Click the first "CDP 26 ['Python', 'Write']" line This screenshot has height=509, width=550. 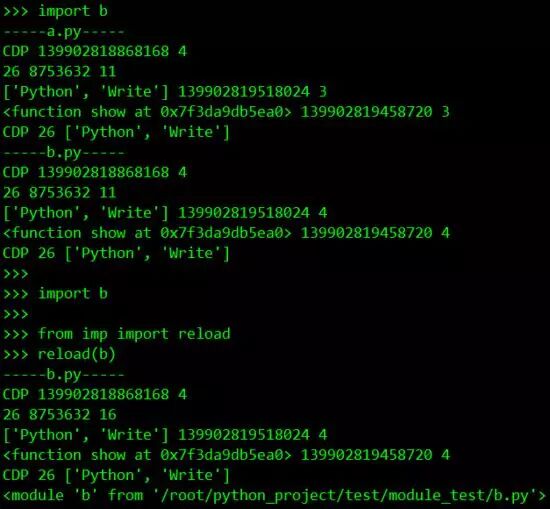[x=116, y=132]
